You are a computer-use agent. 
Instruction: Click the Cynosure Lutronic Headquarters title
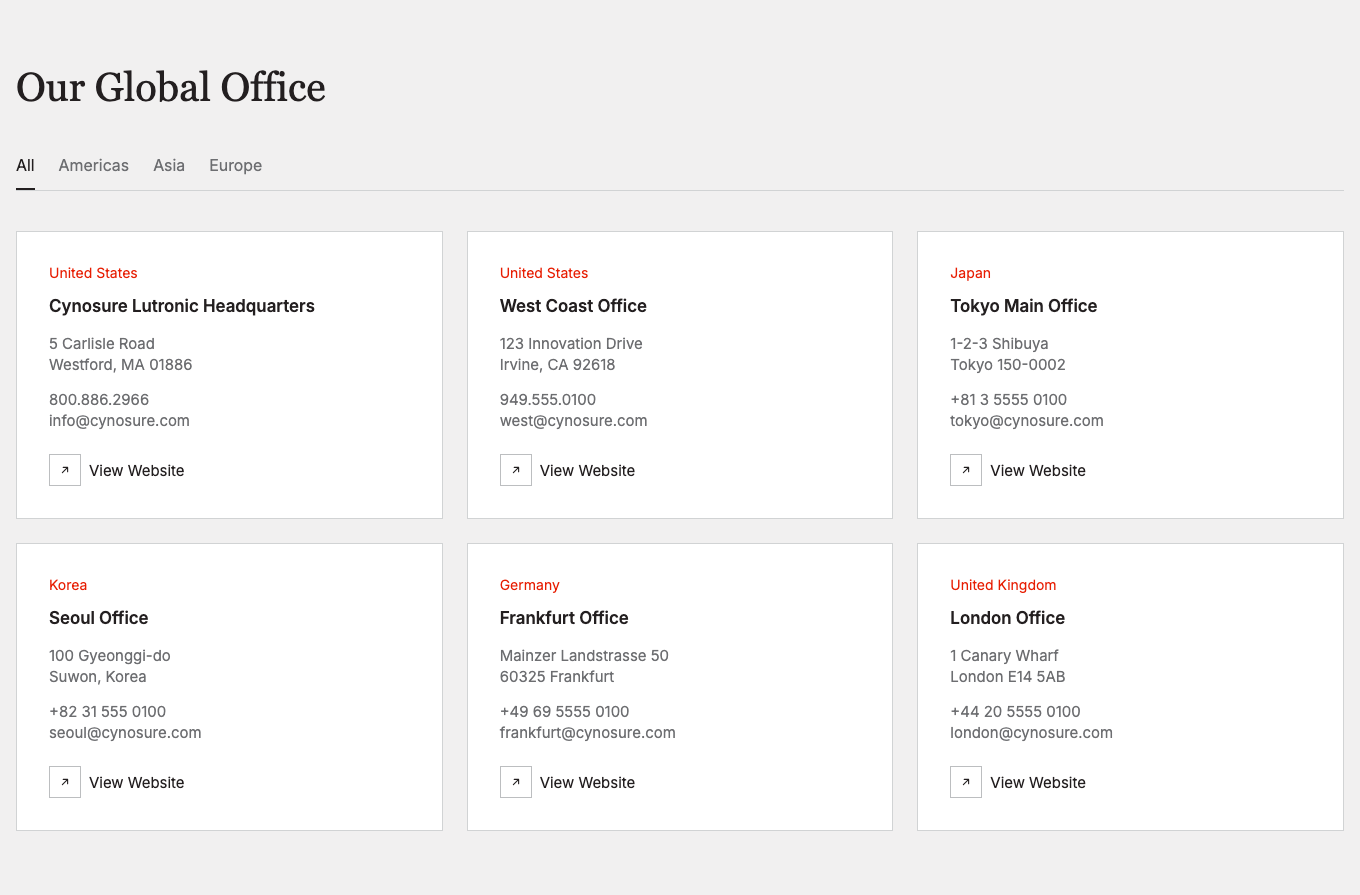point(182,306)
